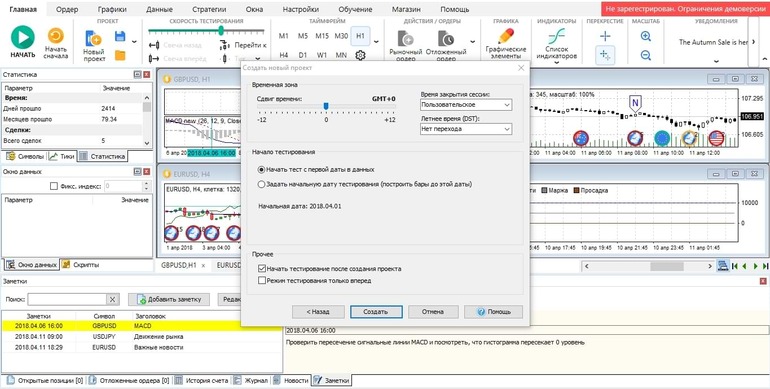Click the USA flag news icon
The height and width of the screenshot is (389, 770).
(716, 138)
